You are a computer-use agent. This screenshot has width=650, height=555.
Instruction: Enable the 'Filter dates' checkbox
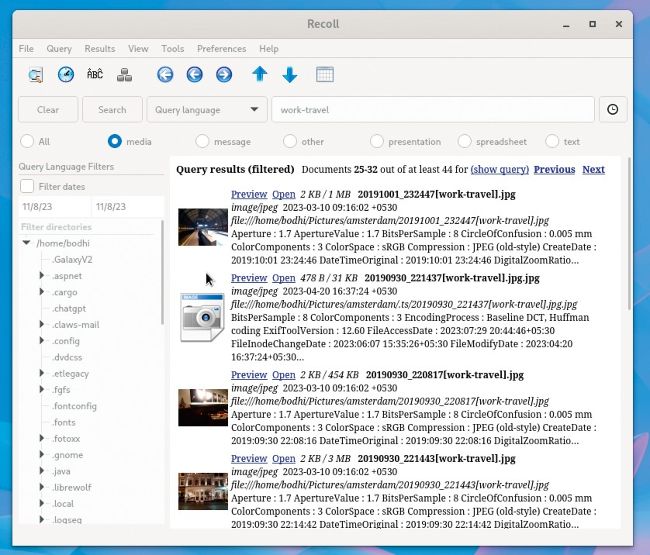[x=28, y=187]
